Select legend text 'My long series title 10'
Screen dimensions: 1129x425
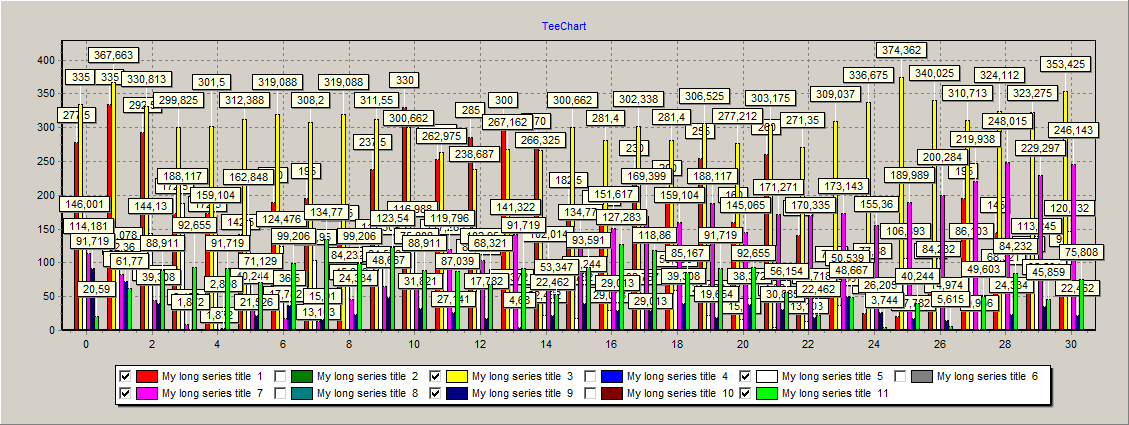click(679, 393)
